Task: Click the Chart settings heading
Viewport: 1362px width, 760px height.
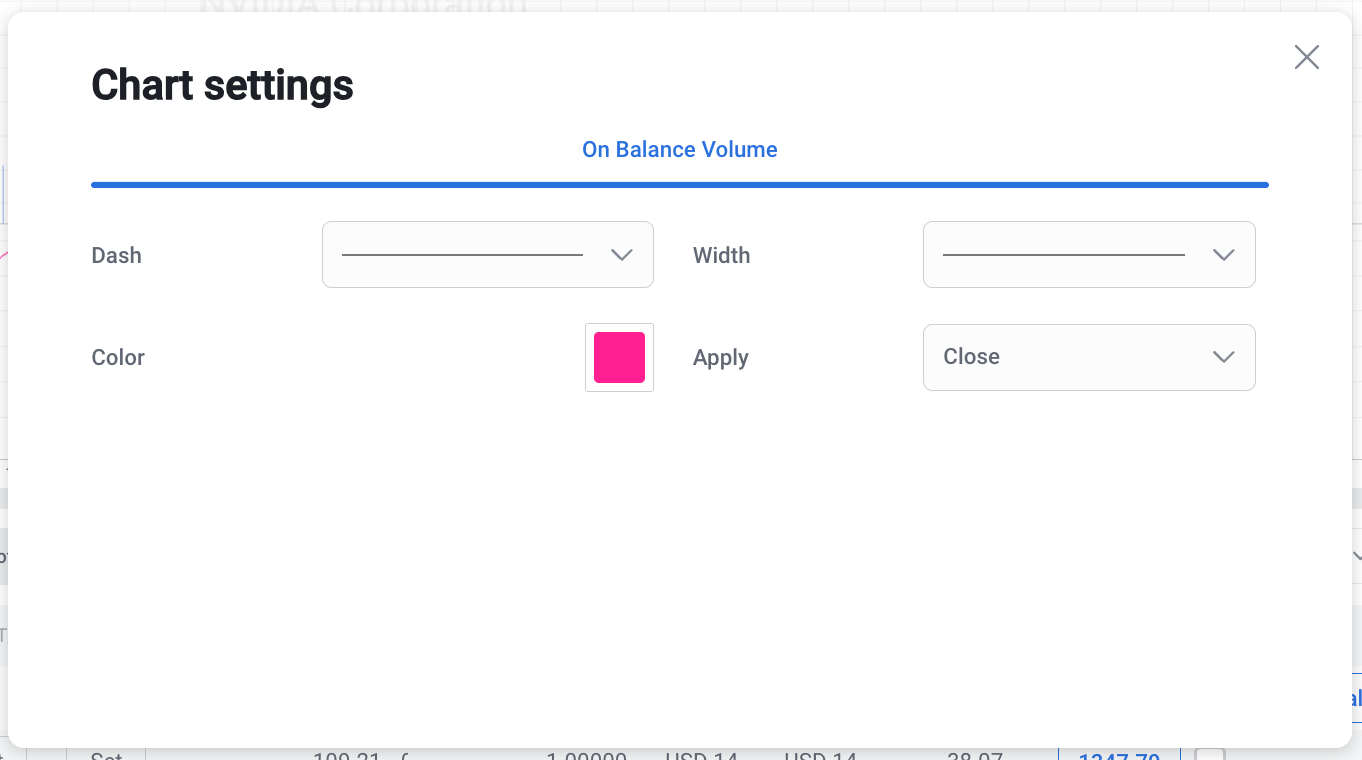Action: click(x=222, y=86)
